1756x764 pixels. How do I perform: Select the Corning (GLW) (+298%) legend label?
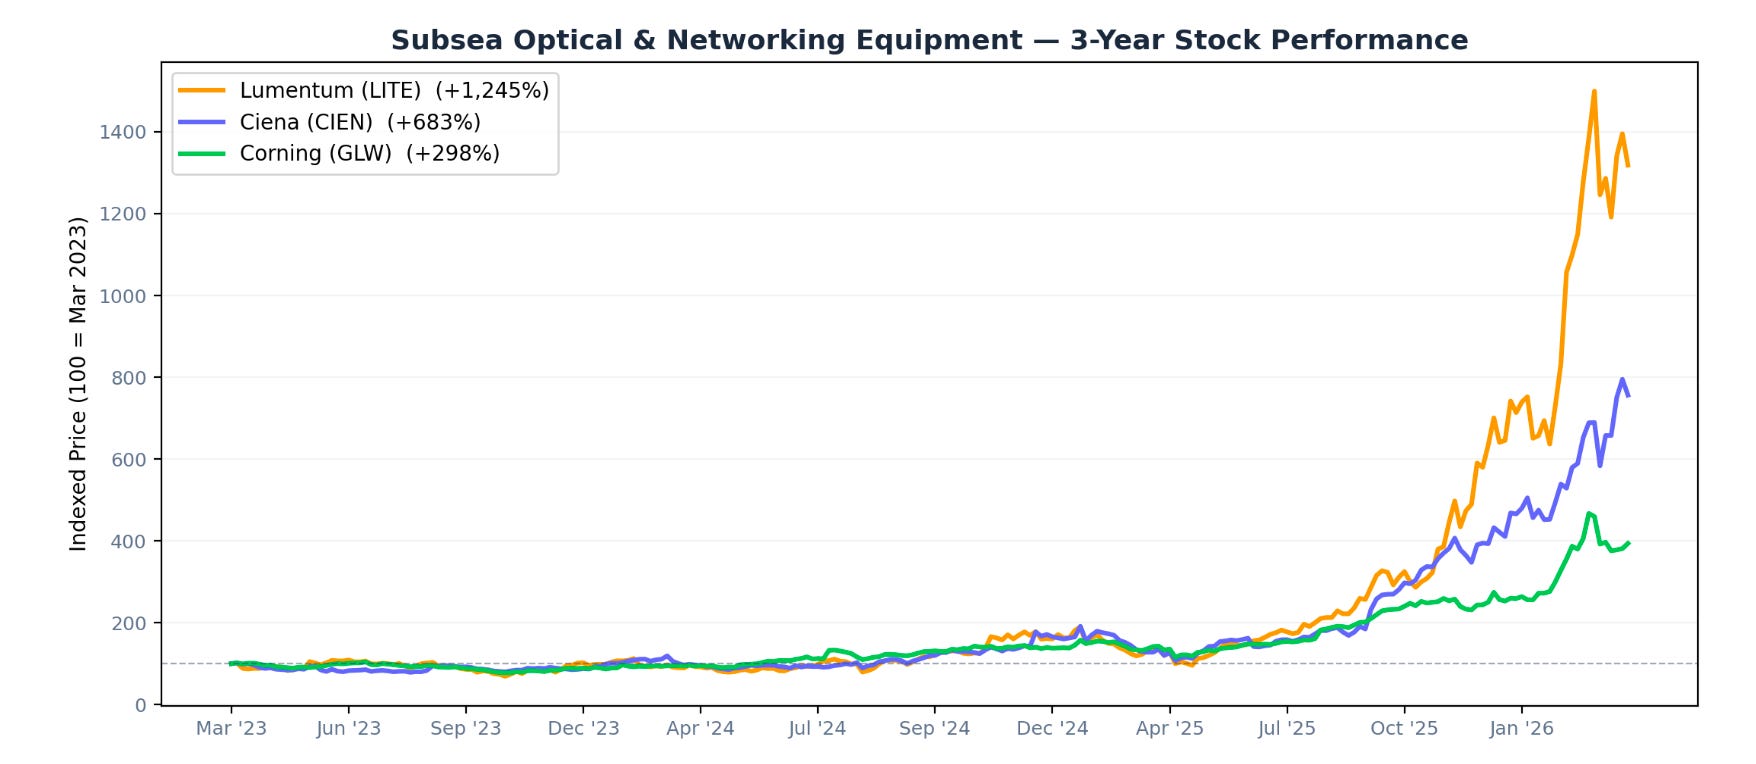(370, 153)
